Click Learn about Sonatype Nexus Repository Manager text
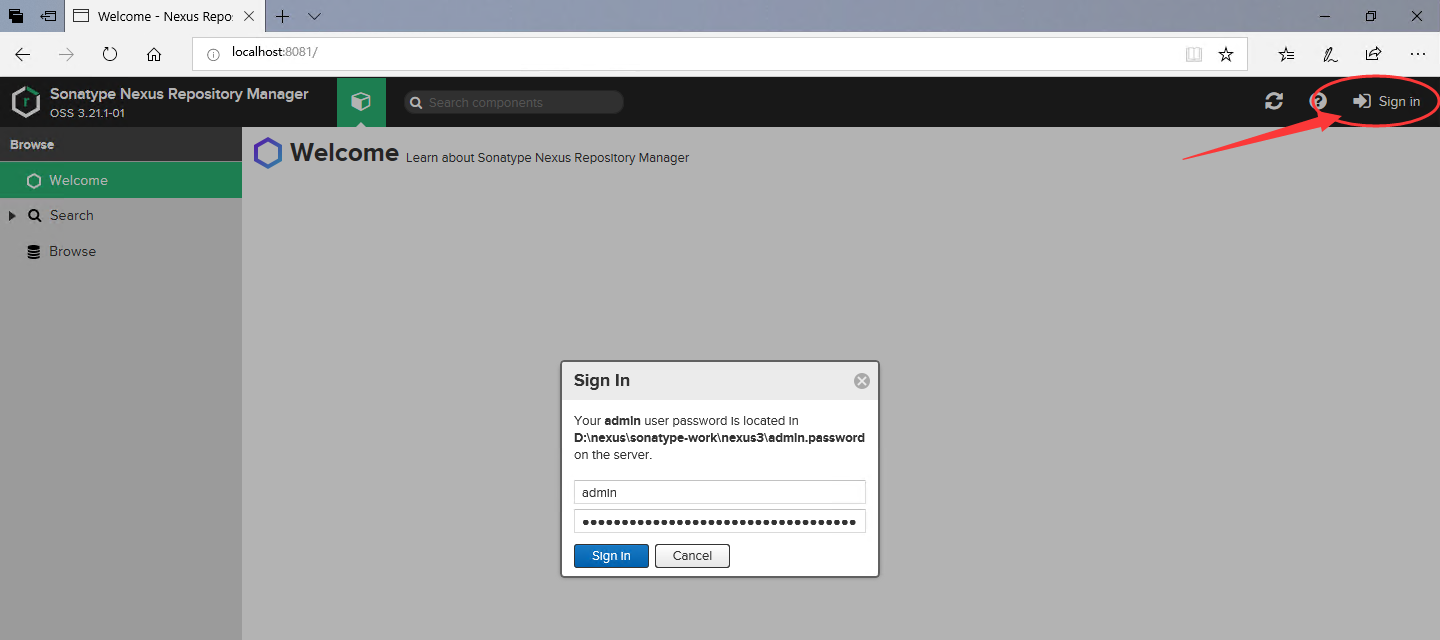 (x=547, y=158)
